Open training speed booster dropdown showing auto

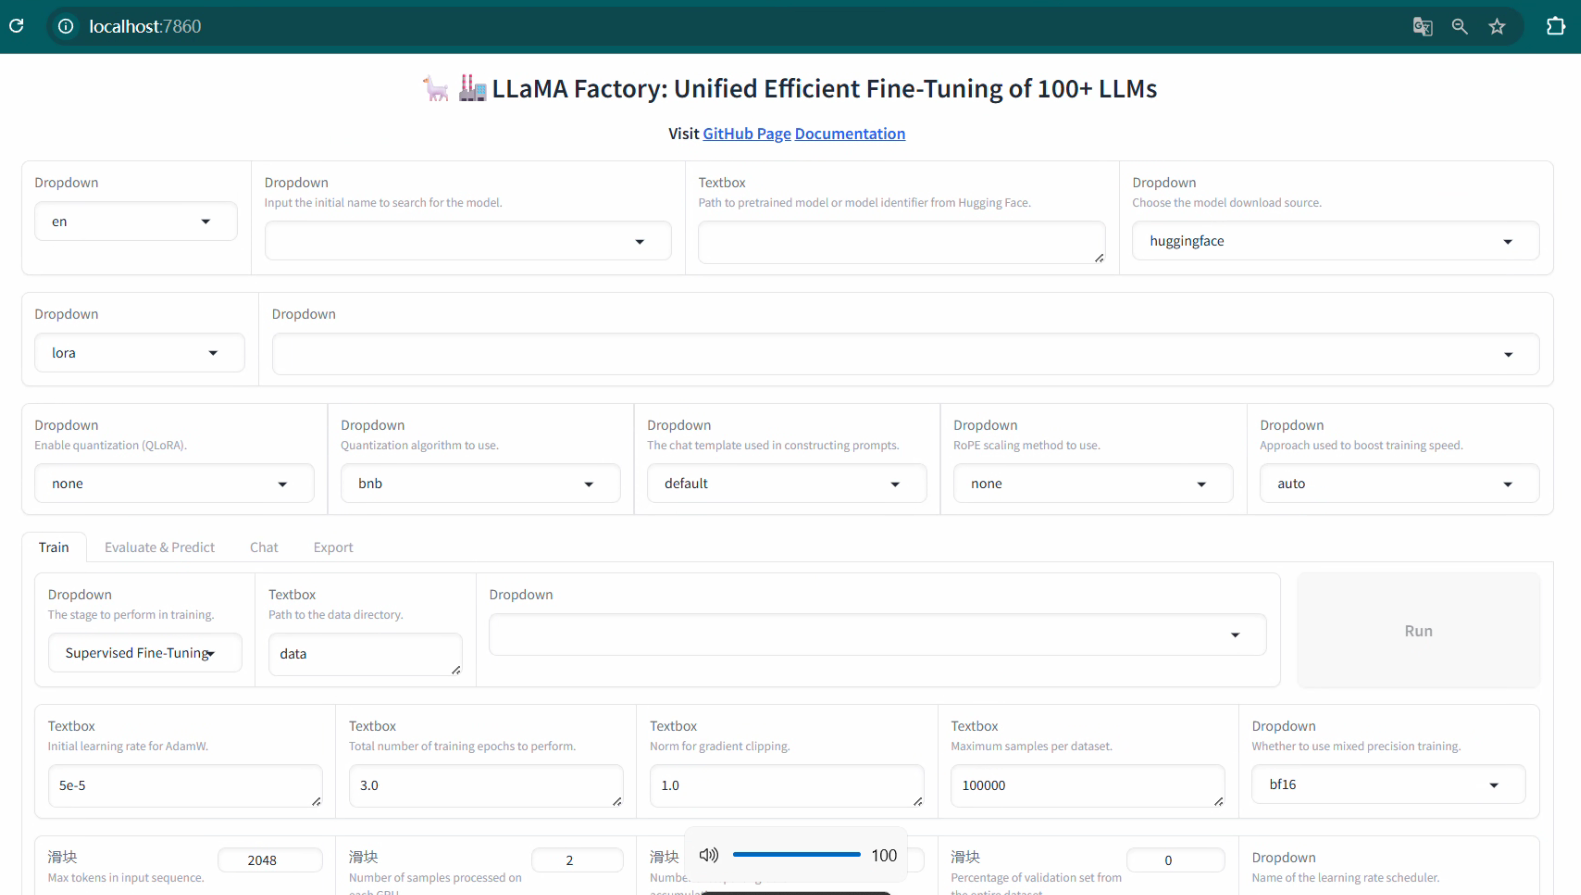[x=1399, y=483]
